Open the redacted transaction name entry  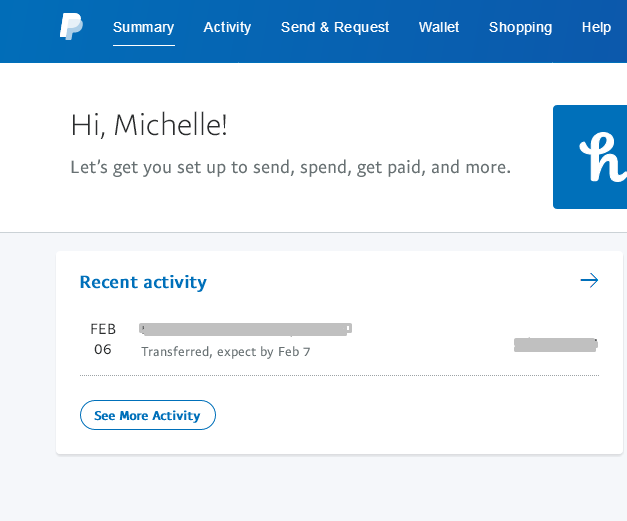pyautogui.click(x=245, y=328)
